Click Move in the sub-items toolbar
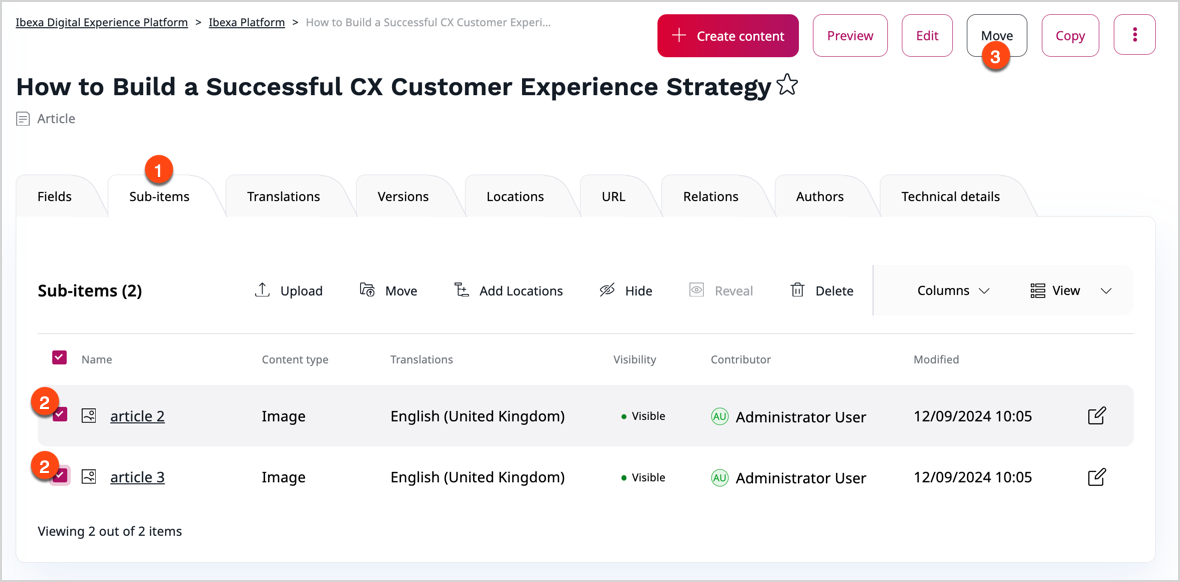1180x582 pixels. click(x=388, y=290)
